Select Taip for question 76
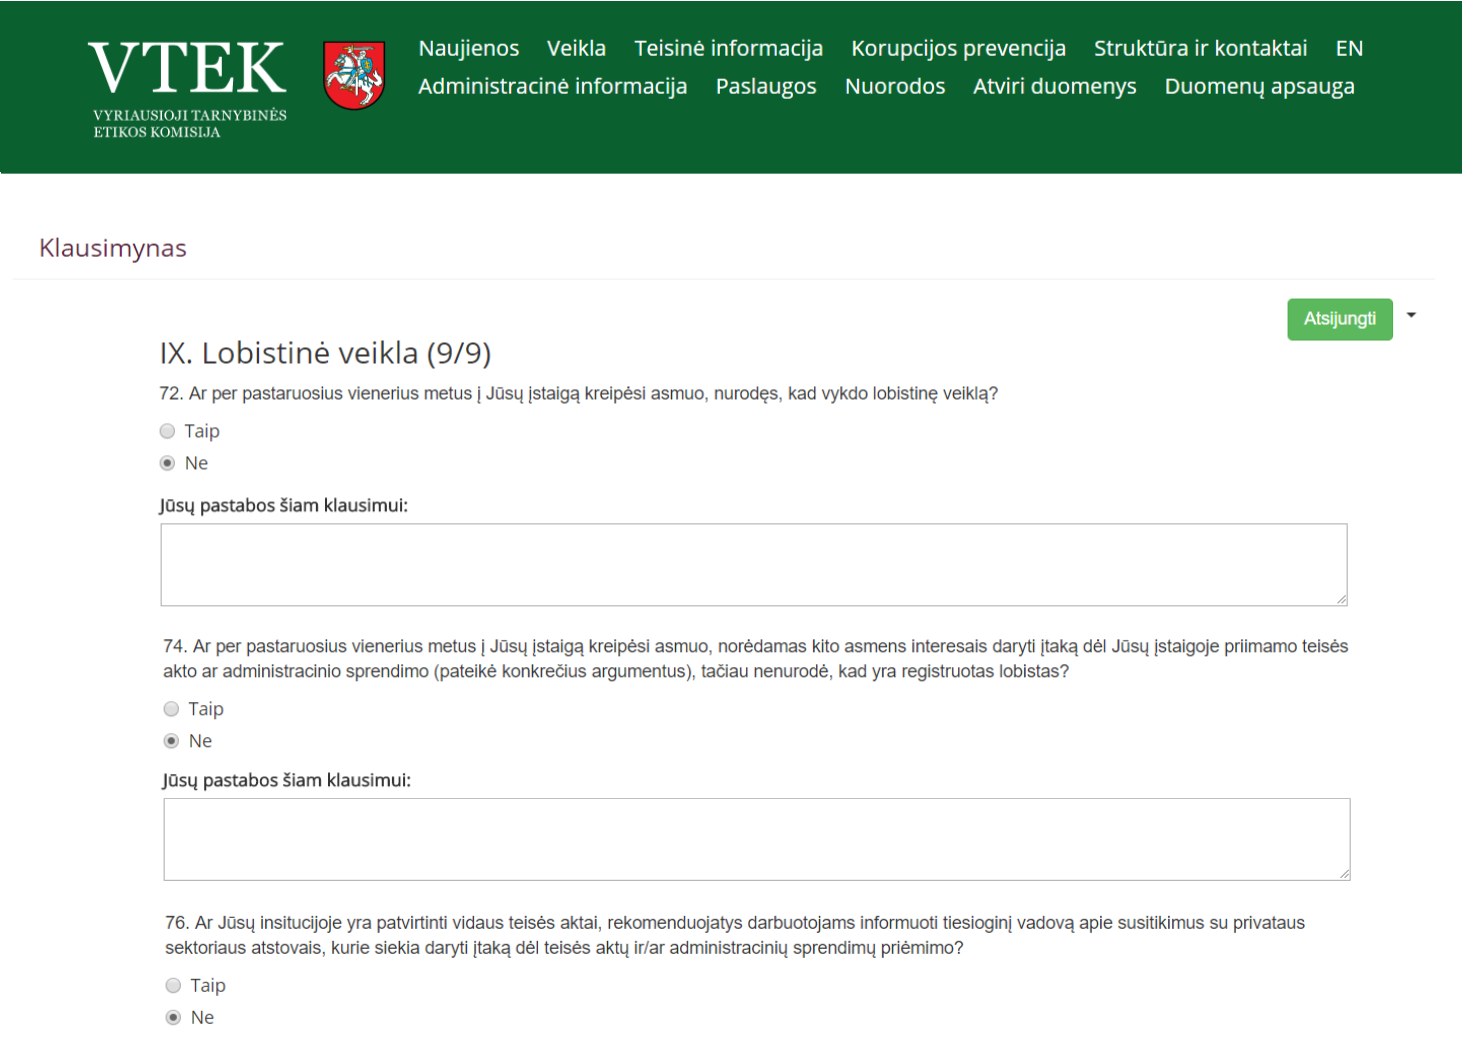 (x=173, y=985)
